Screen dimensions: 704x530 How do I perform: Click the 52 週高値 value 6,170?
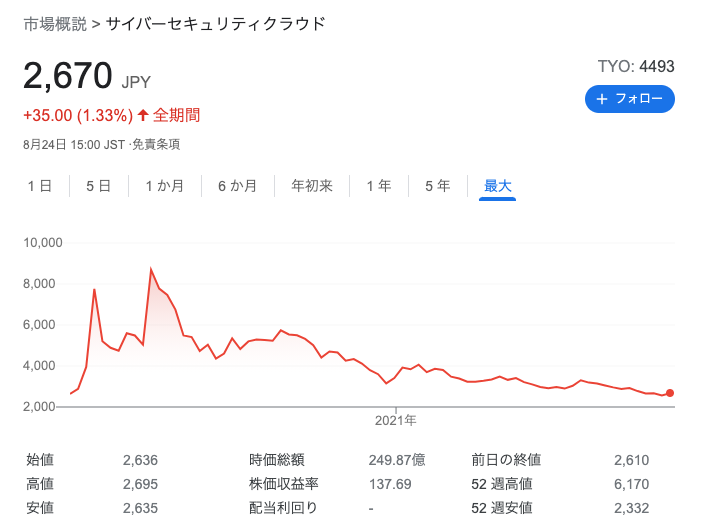[631, 484]
